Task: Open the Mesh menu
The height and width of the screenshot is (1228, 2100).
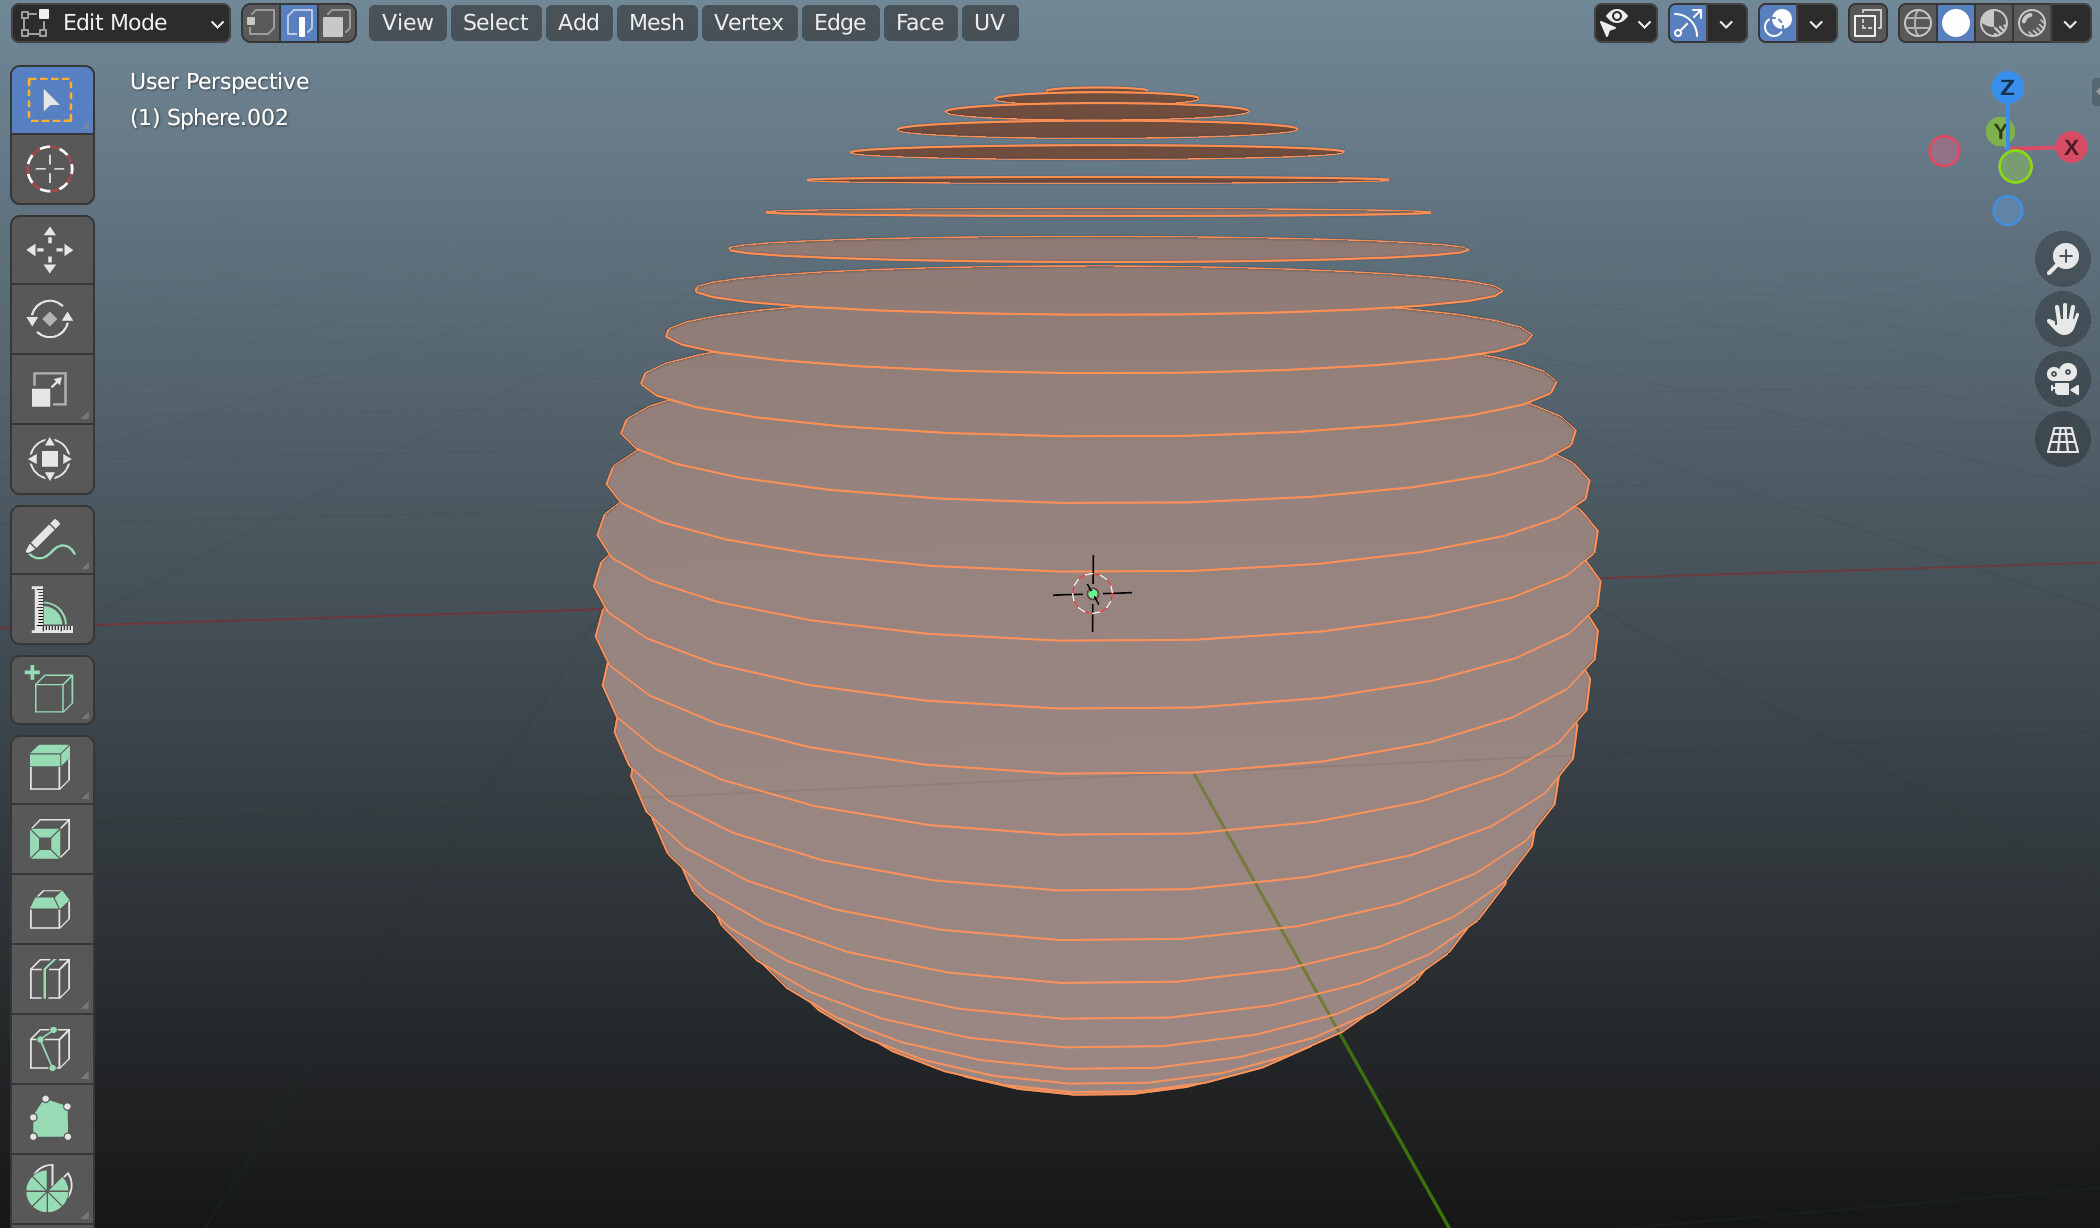Action: (656, 23)
